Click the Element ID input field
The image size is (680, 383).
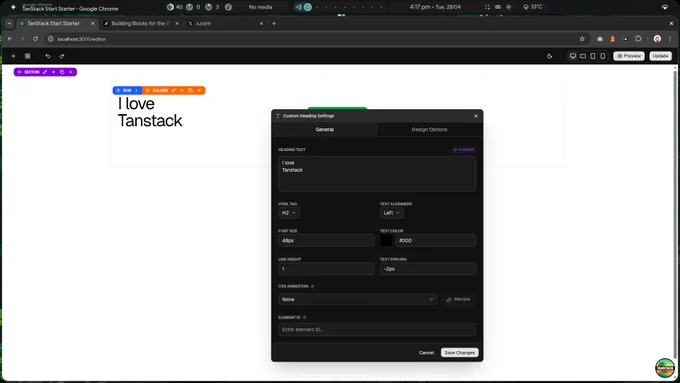(x=377, y=329)
